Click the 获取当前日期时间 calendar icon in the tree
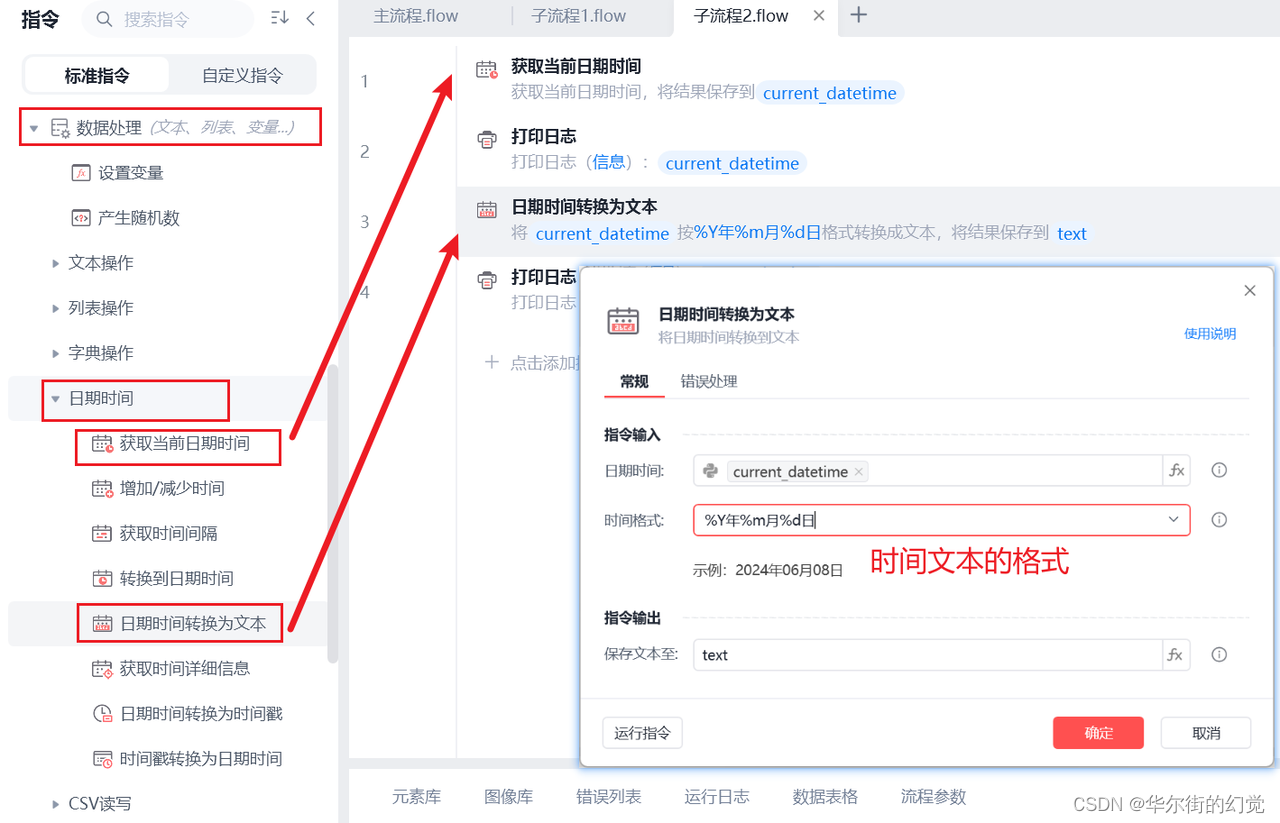 [x=102, y=444]
